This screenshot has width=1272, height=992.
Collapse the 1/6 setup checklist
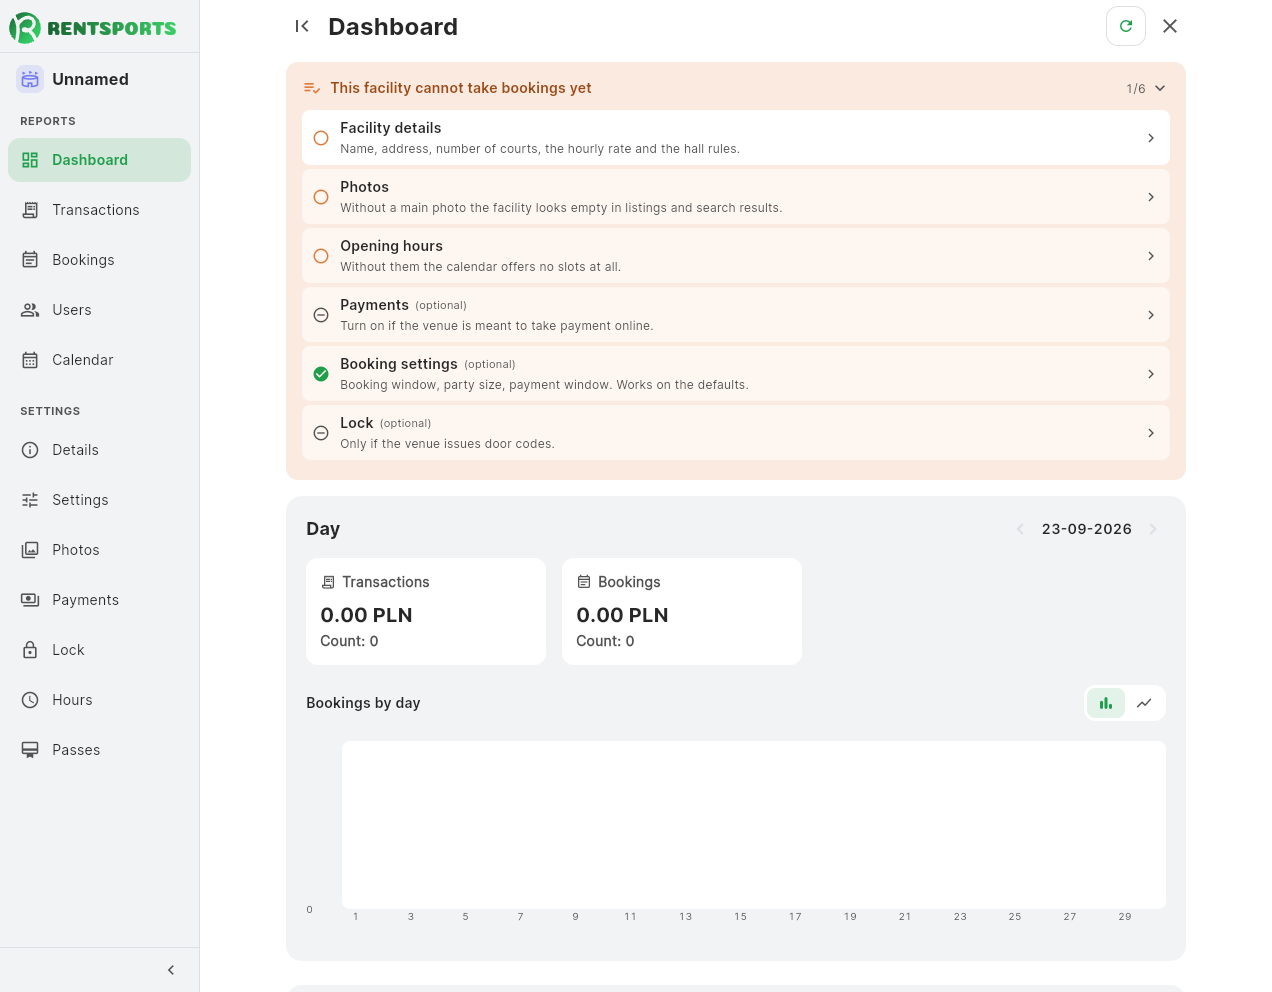1160,88
